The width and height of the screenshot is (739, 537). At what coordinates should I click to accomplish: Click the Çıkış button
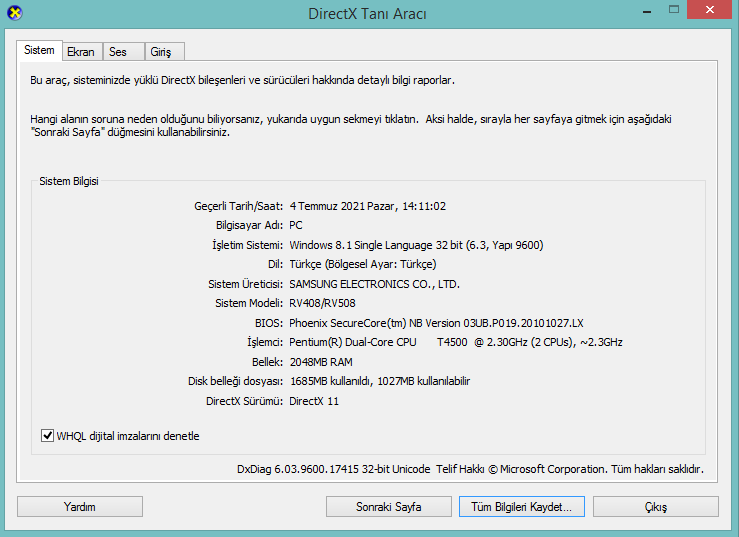[656, 507]
